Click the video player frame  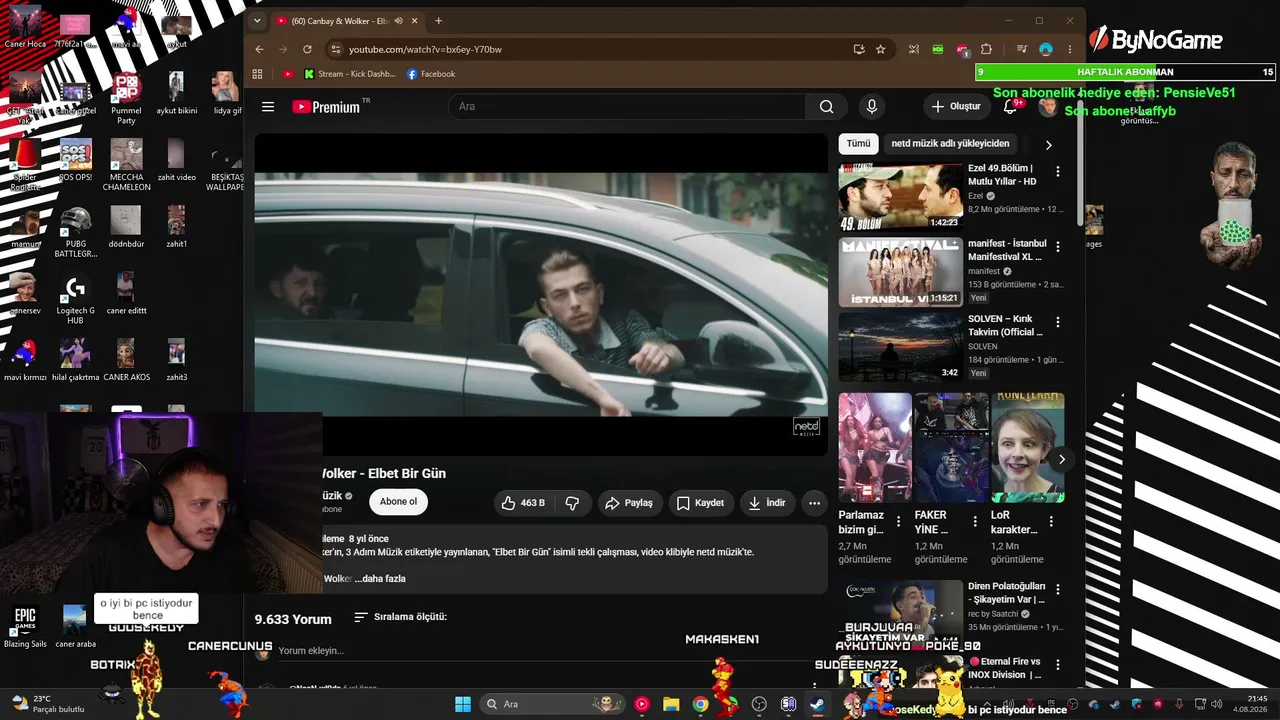tap(541, 295)
